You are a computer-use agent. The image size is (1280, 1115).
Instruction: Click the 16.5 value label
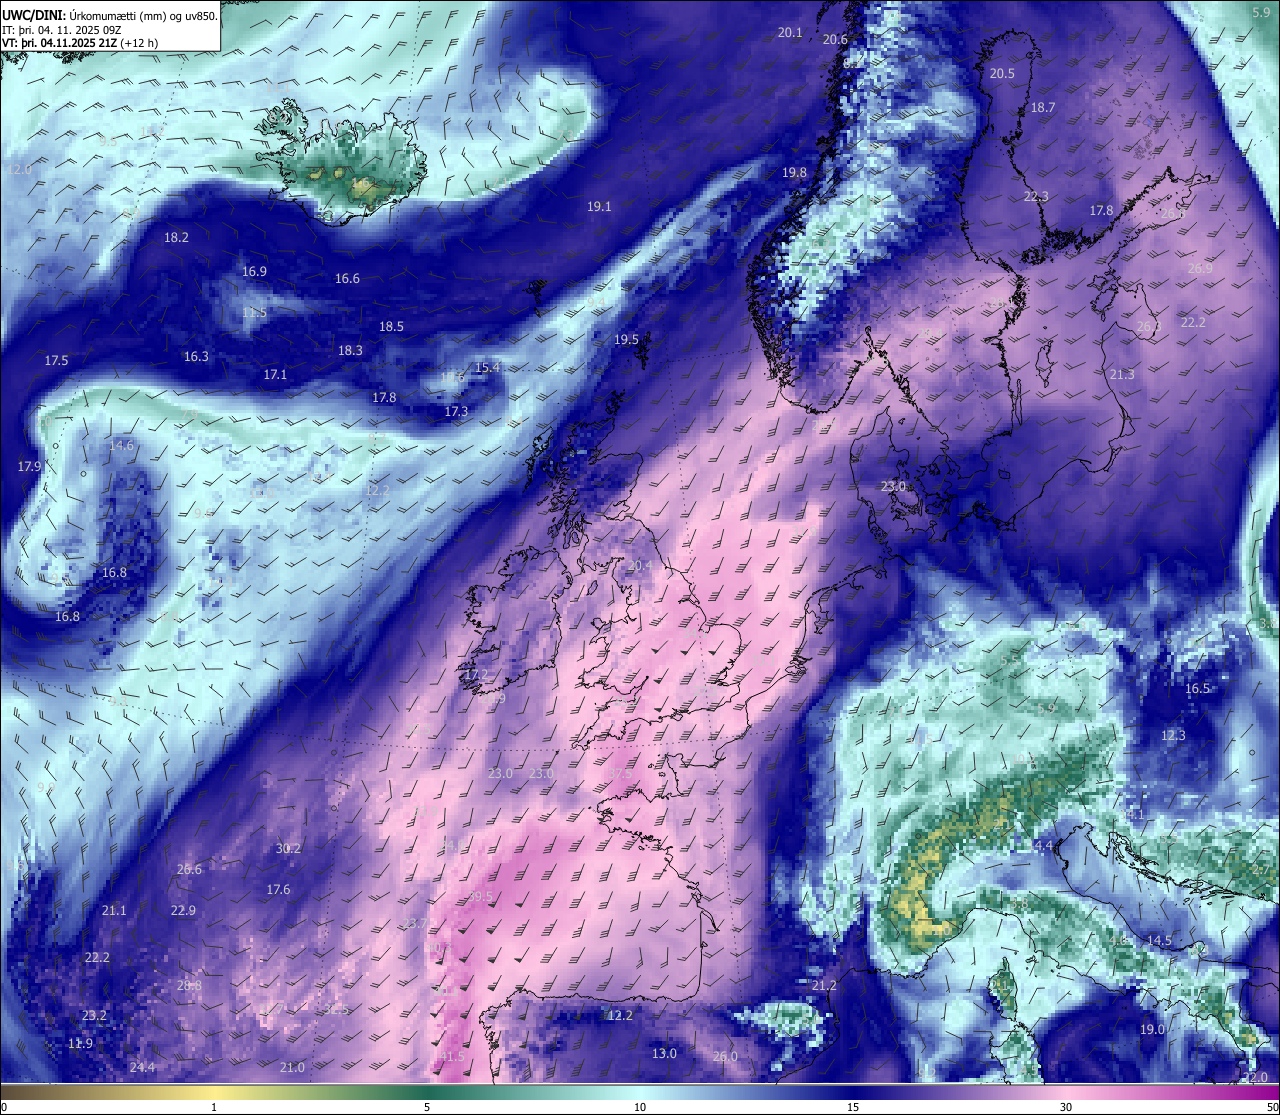click(x=1197, y=689)
